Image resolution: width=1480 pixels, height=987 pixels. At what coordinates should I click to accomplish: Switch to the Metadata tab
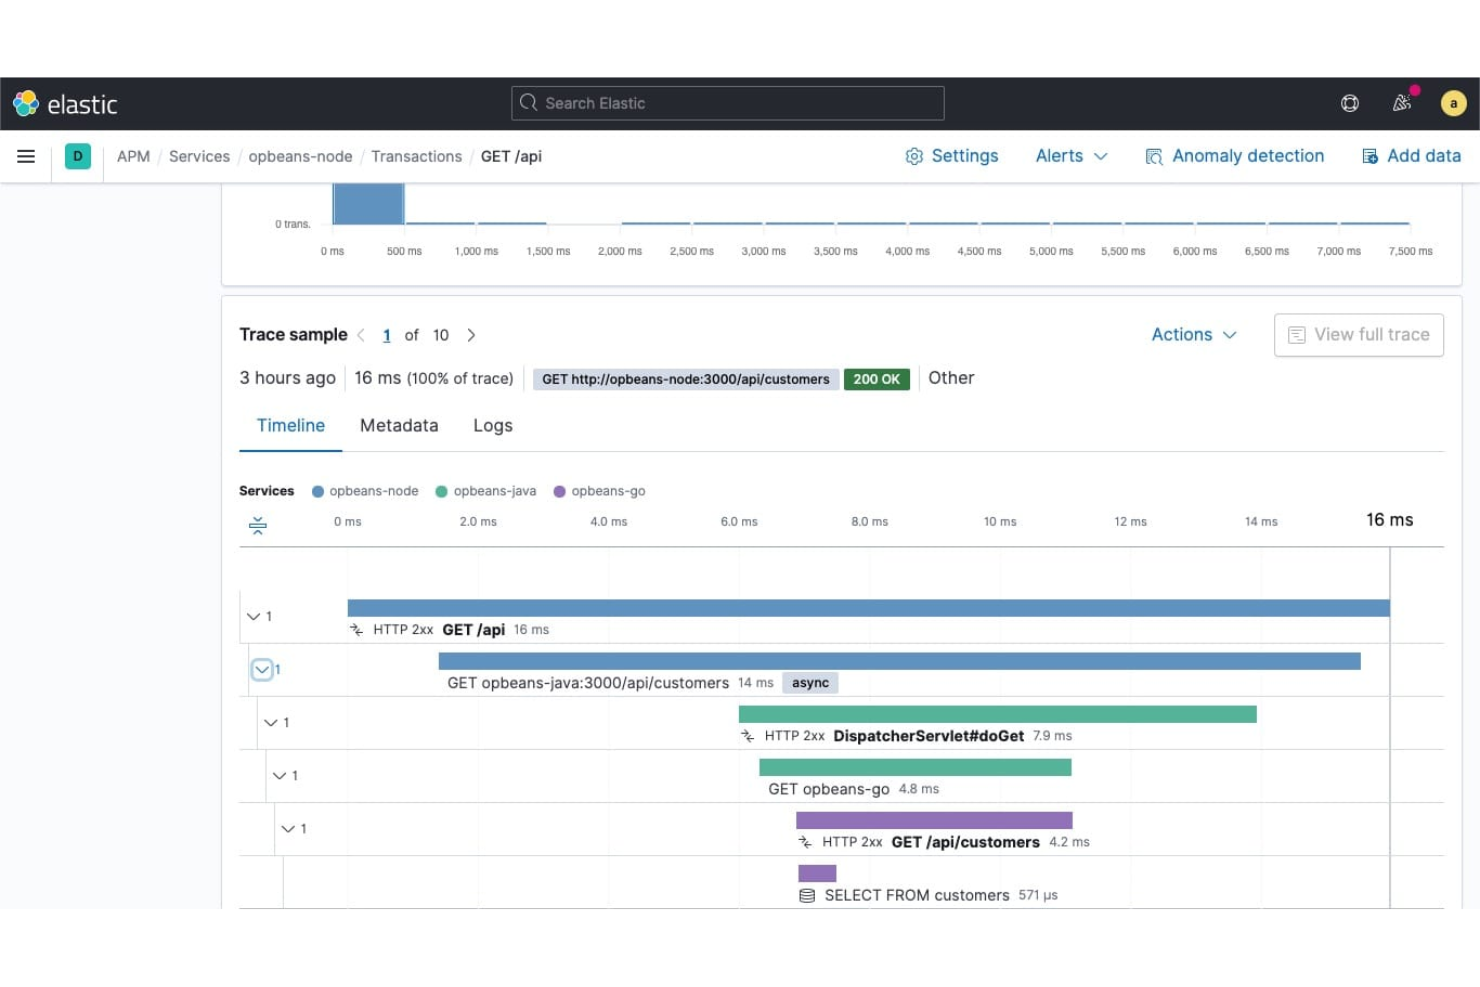tap(399, 426)
